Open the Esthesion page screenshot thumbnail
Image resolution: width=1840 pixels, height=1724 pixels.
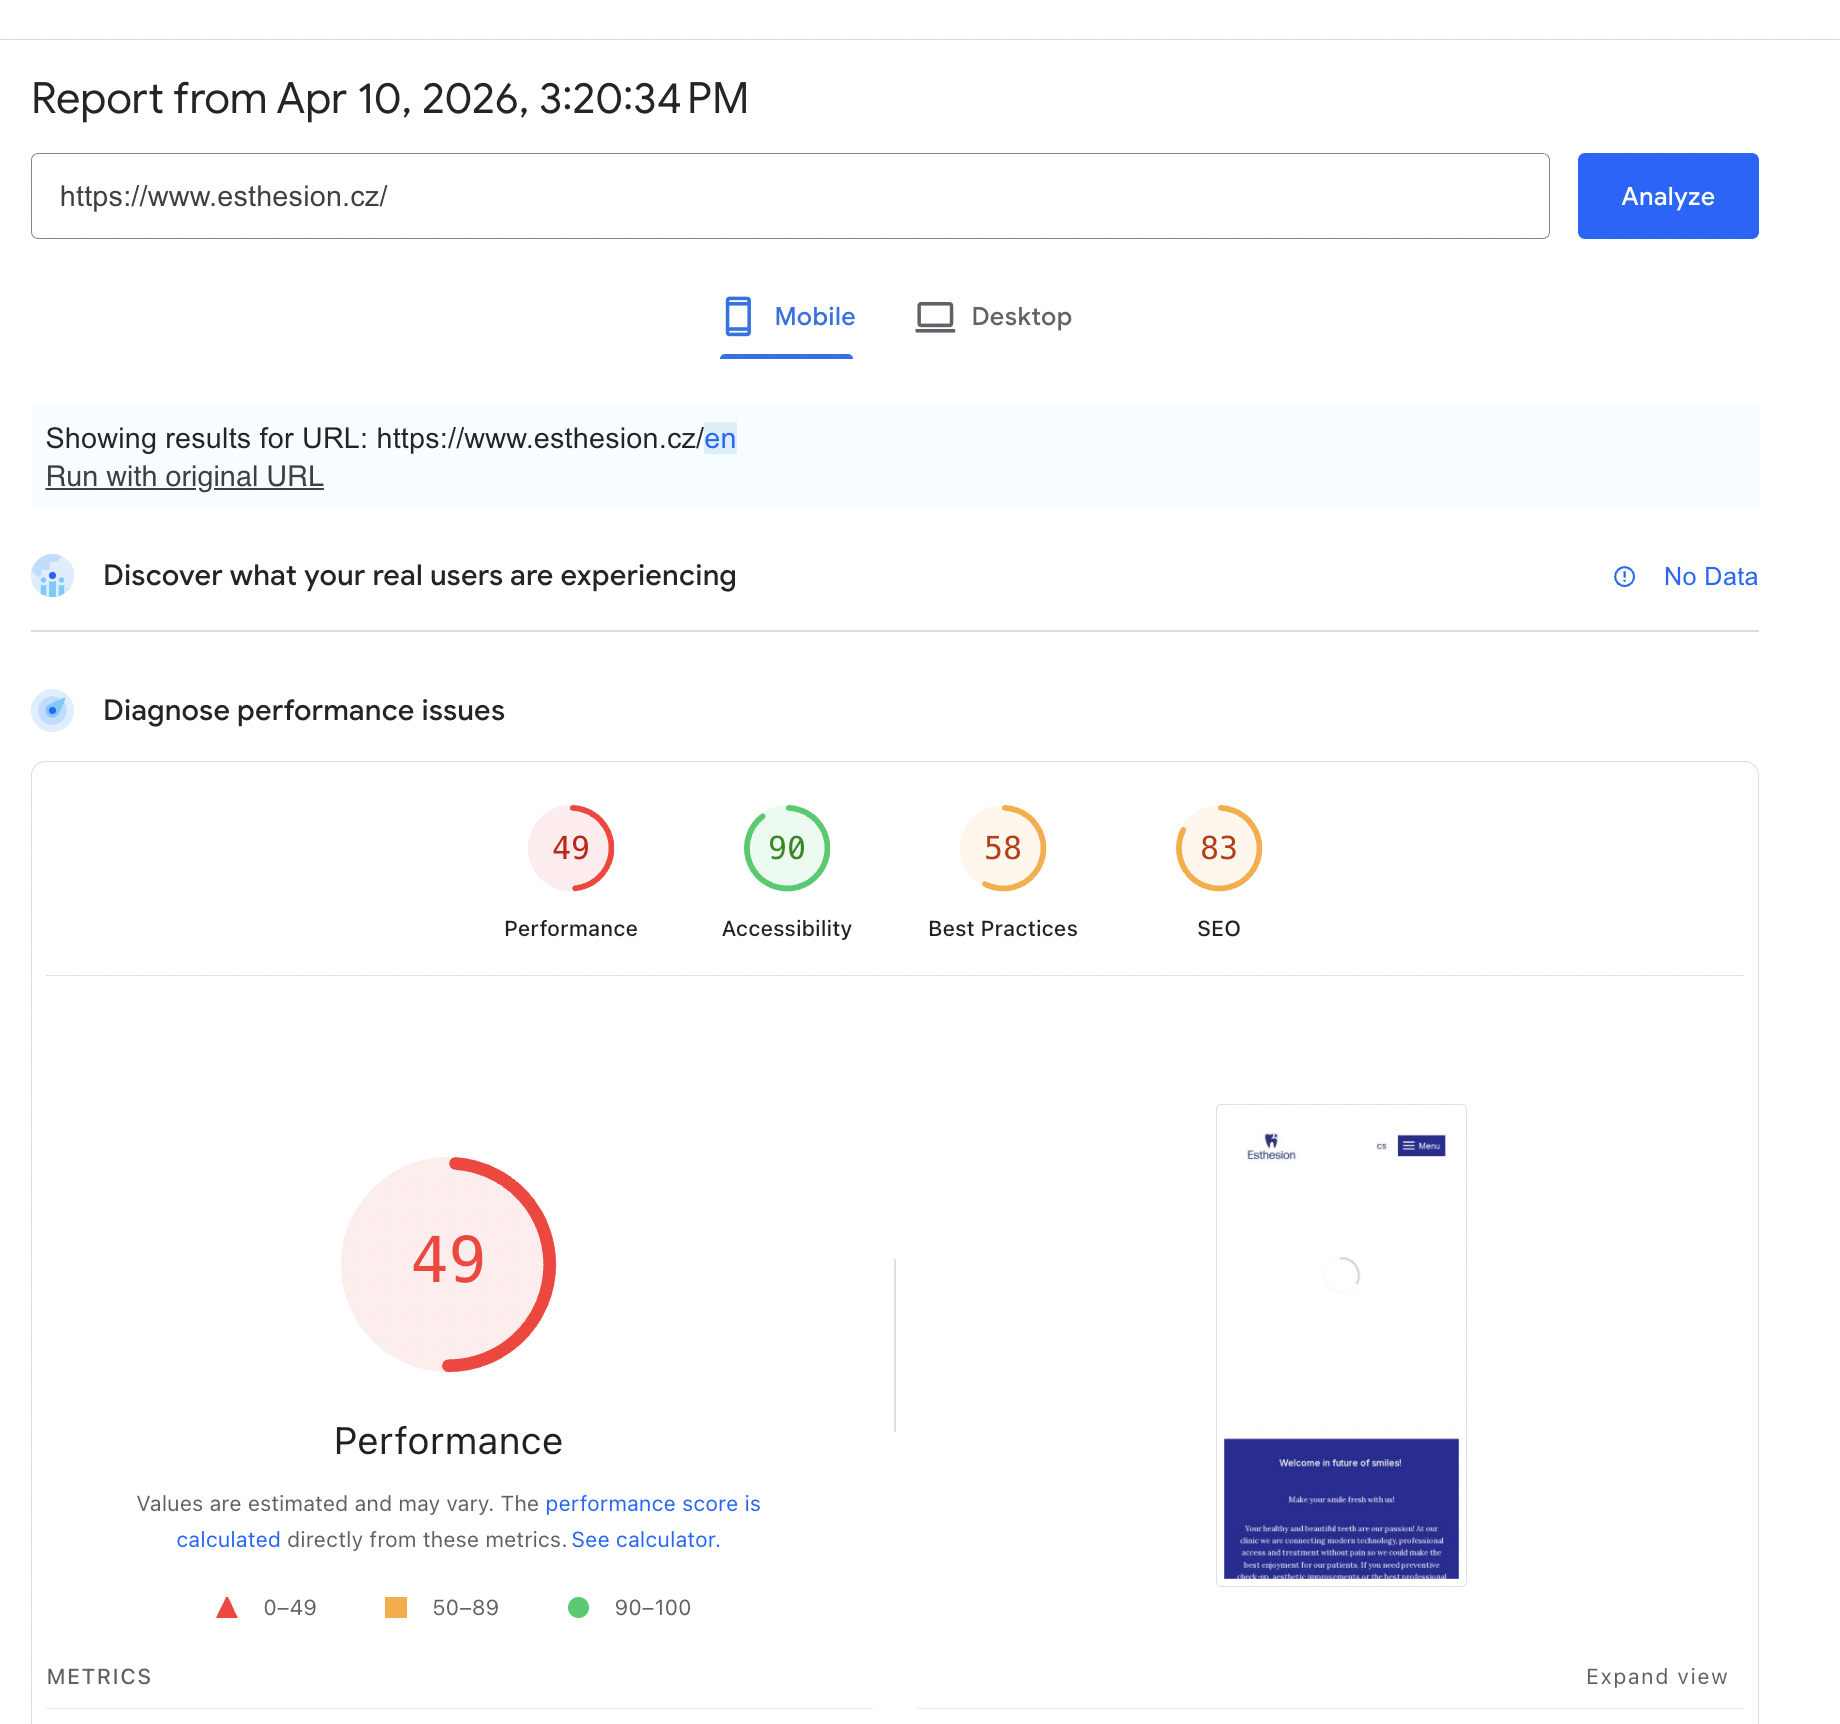pyautogui.click(x=1340, y=1345)
